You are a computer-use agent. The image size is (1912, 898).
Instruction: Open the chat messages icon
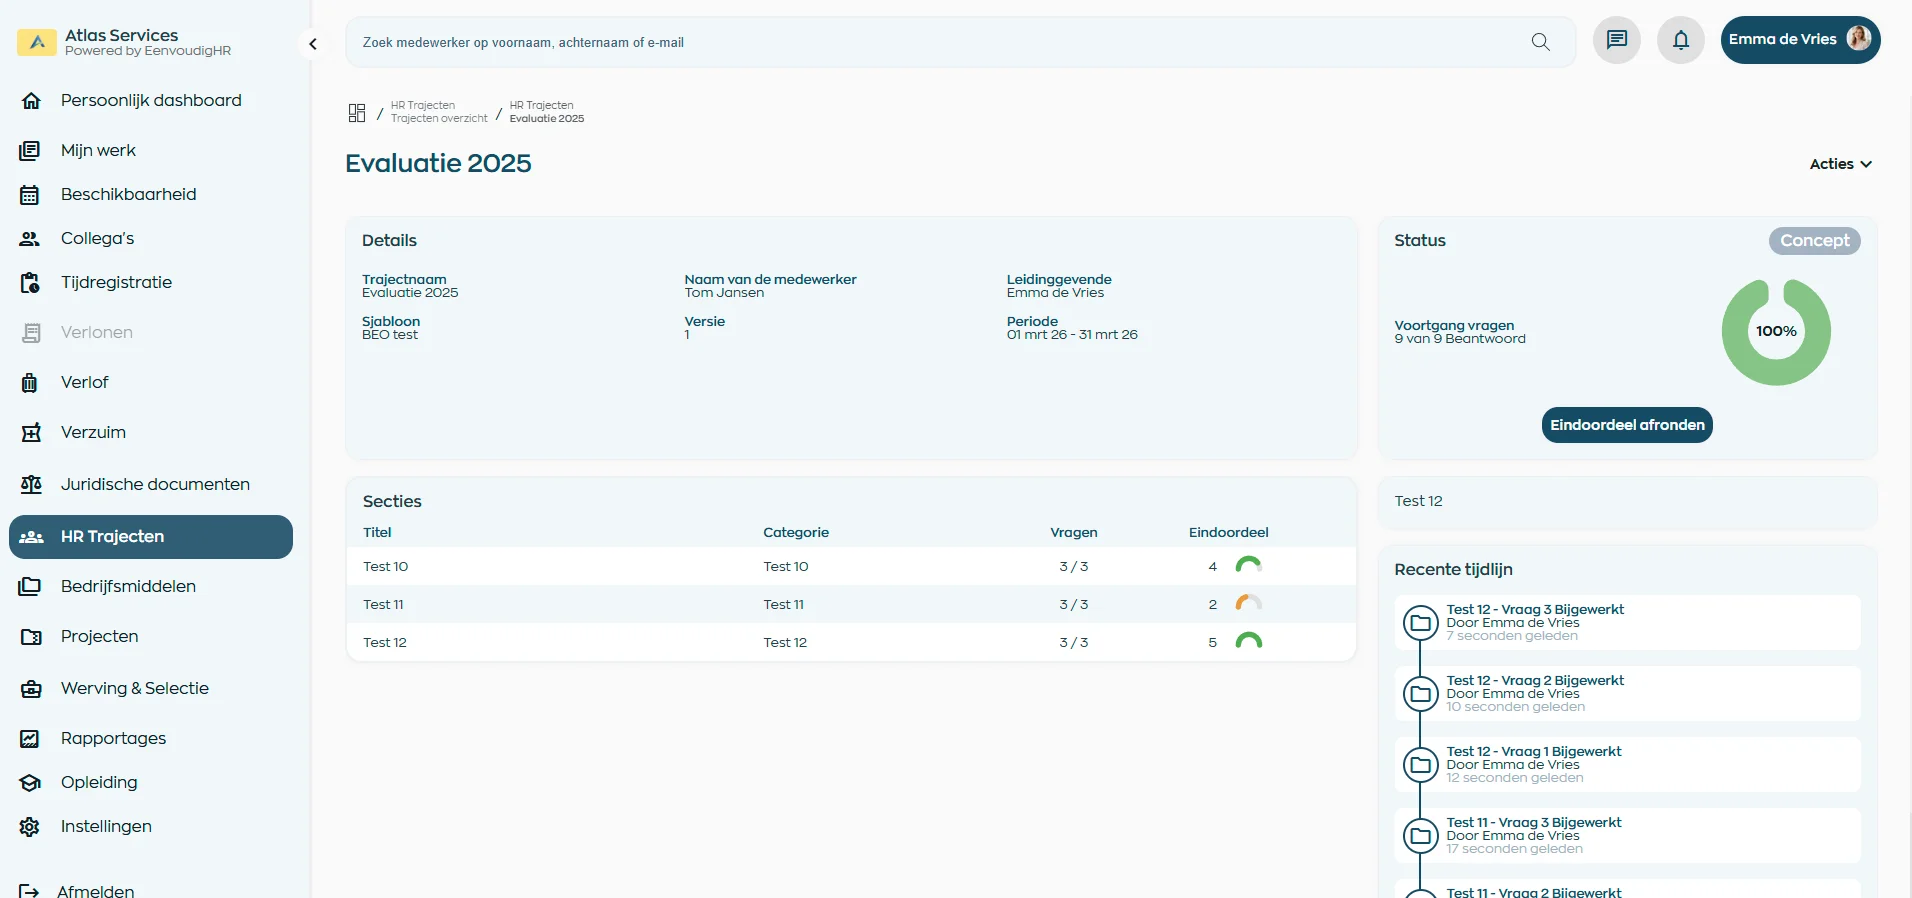(x=1616, y=41)
